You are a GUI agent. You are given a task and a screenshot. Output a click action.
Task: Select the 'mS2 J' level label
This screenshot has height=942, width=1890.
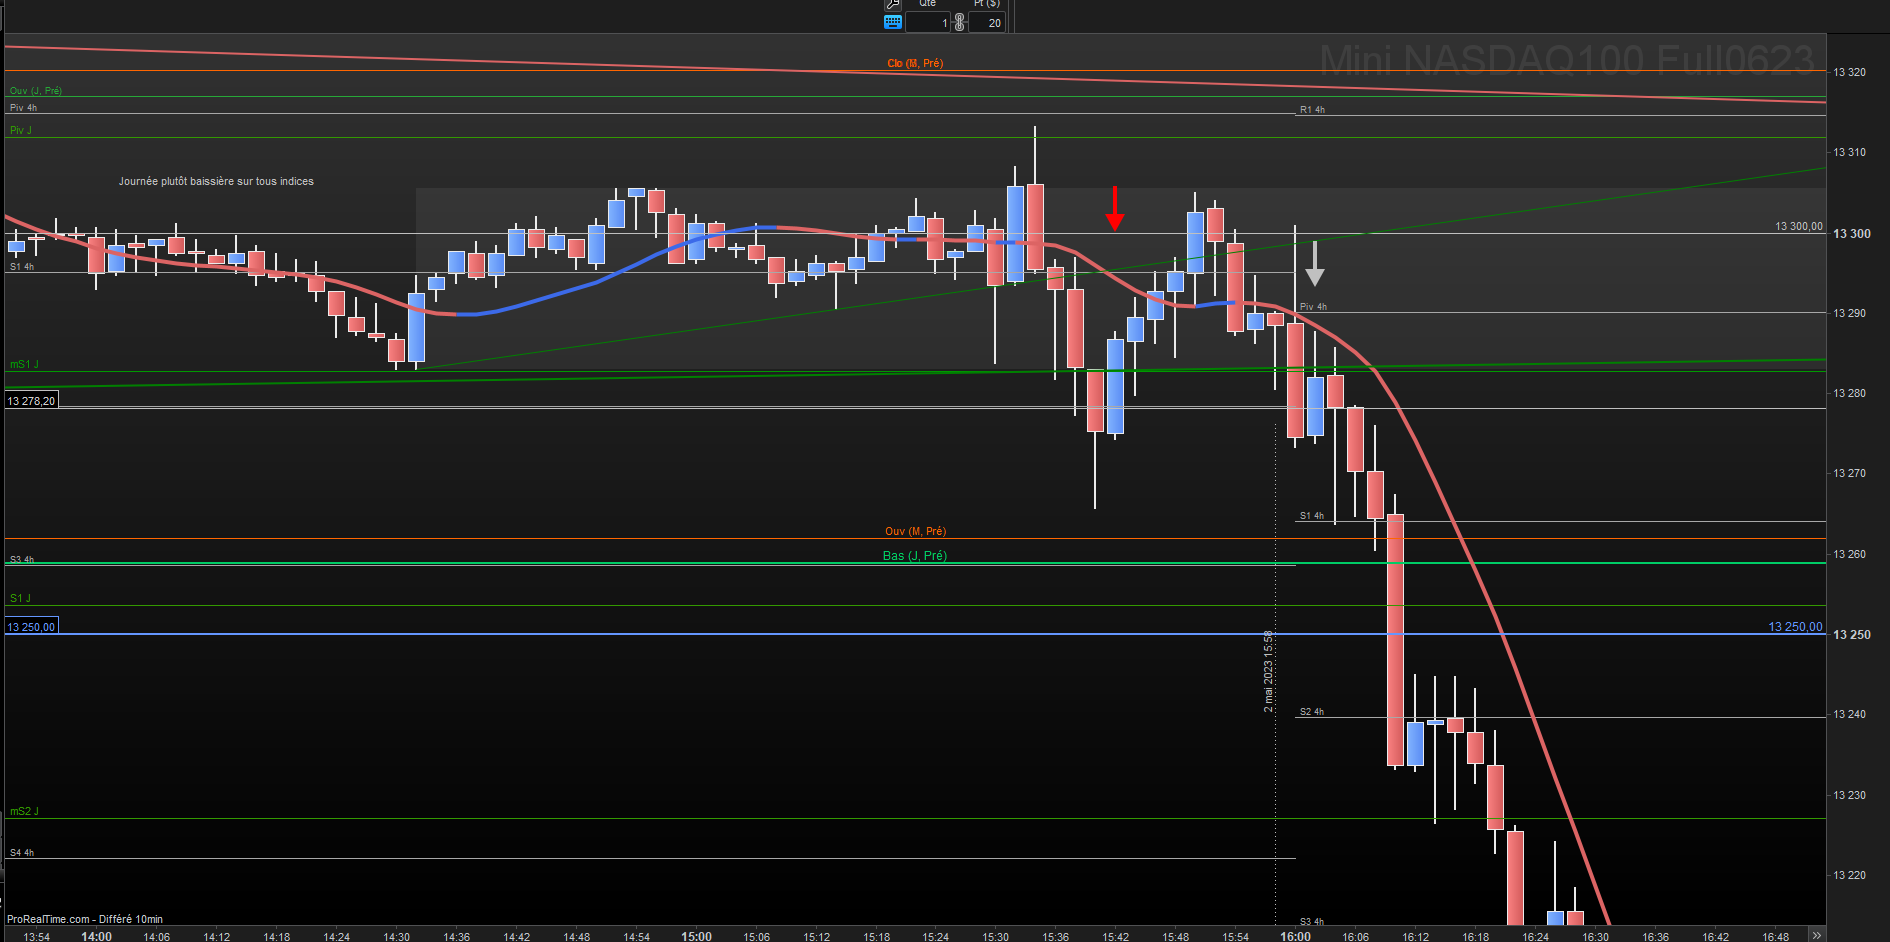tap(24, 811)
